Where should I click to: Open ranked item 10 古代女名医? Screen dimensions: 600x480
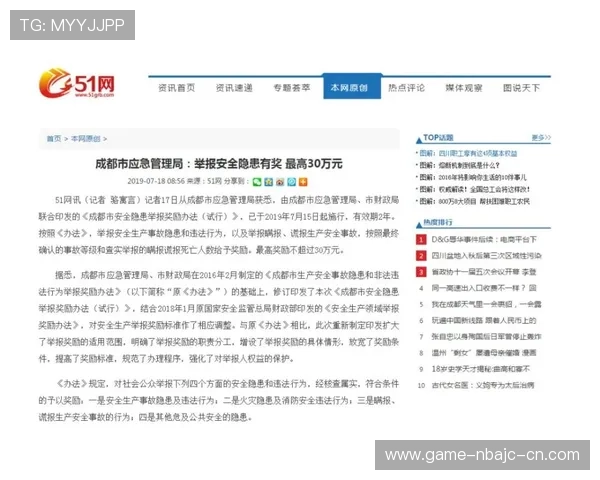pos(483,385)
